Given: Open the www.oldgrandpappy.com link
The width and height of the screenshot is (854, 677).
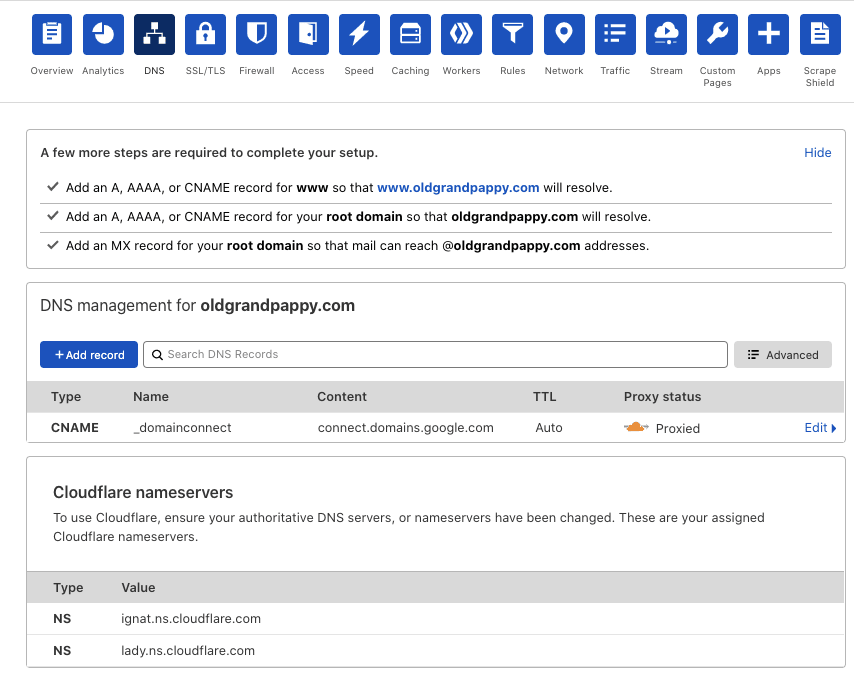Looking at the screenshot, I should point(458,187).
